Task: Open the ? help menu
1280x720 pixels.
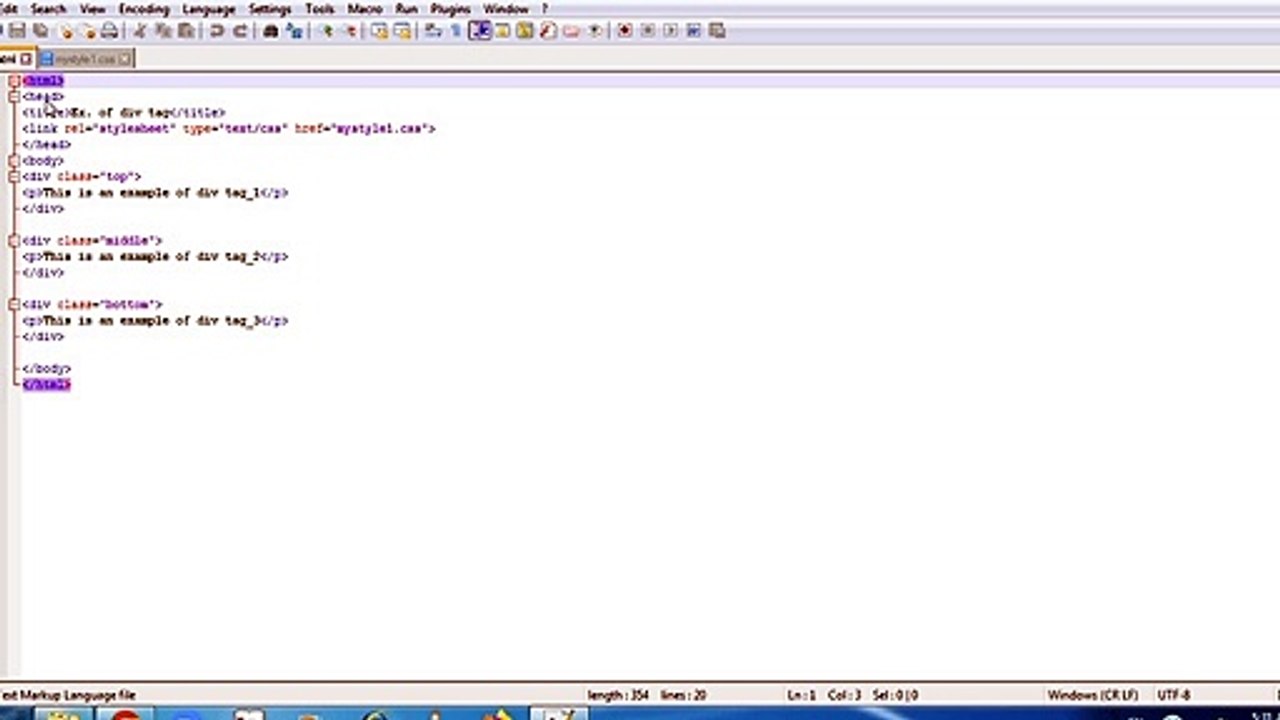Action: [545, 8]
